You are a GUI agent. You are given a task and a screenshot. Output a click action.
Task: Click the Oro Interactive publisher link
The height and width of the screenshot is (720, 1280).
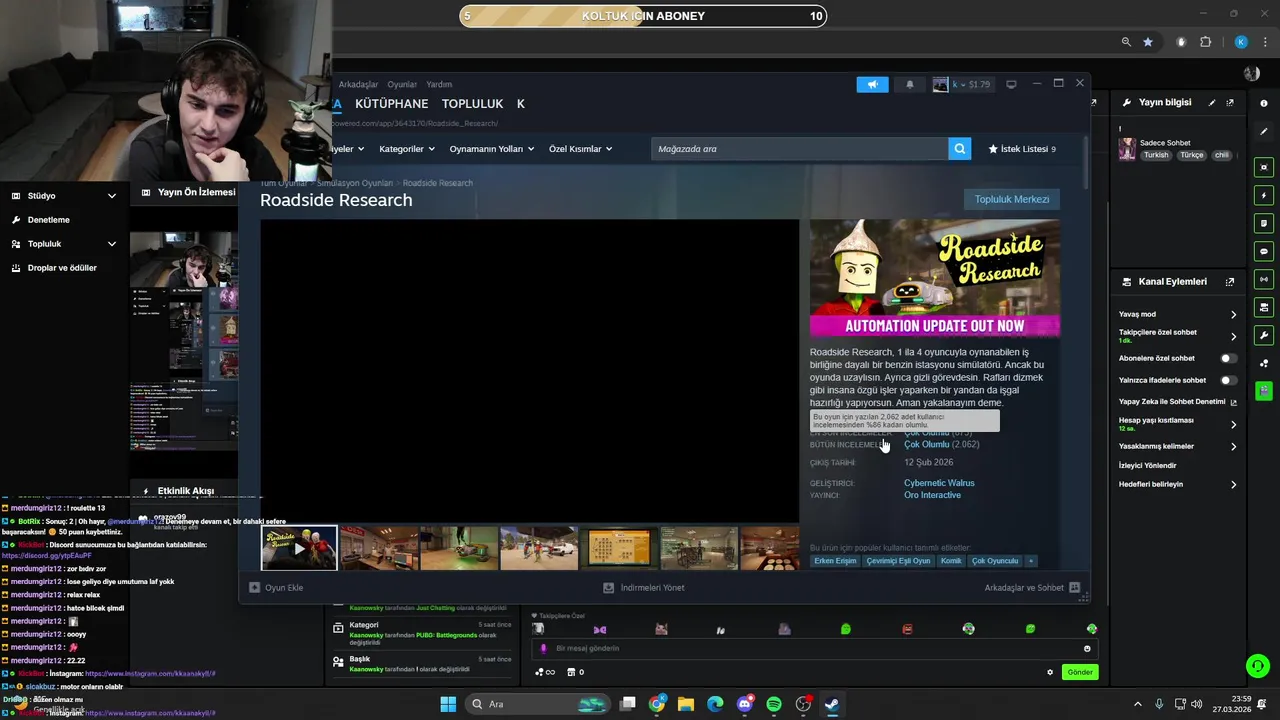[x=932, y=495]
